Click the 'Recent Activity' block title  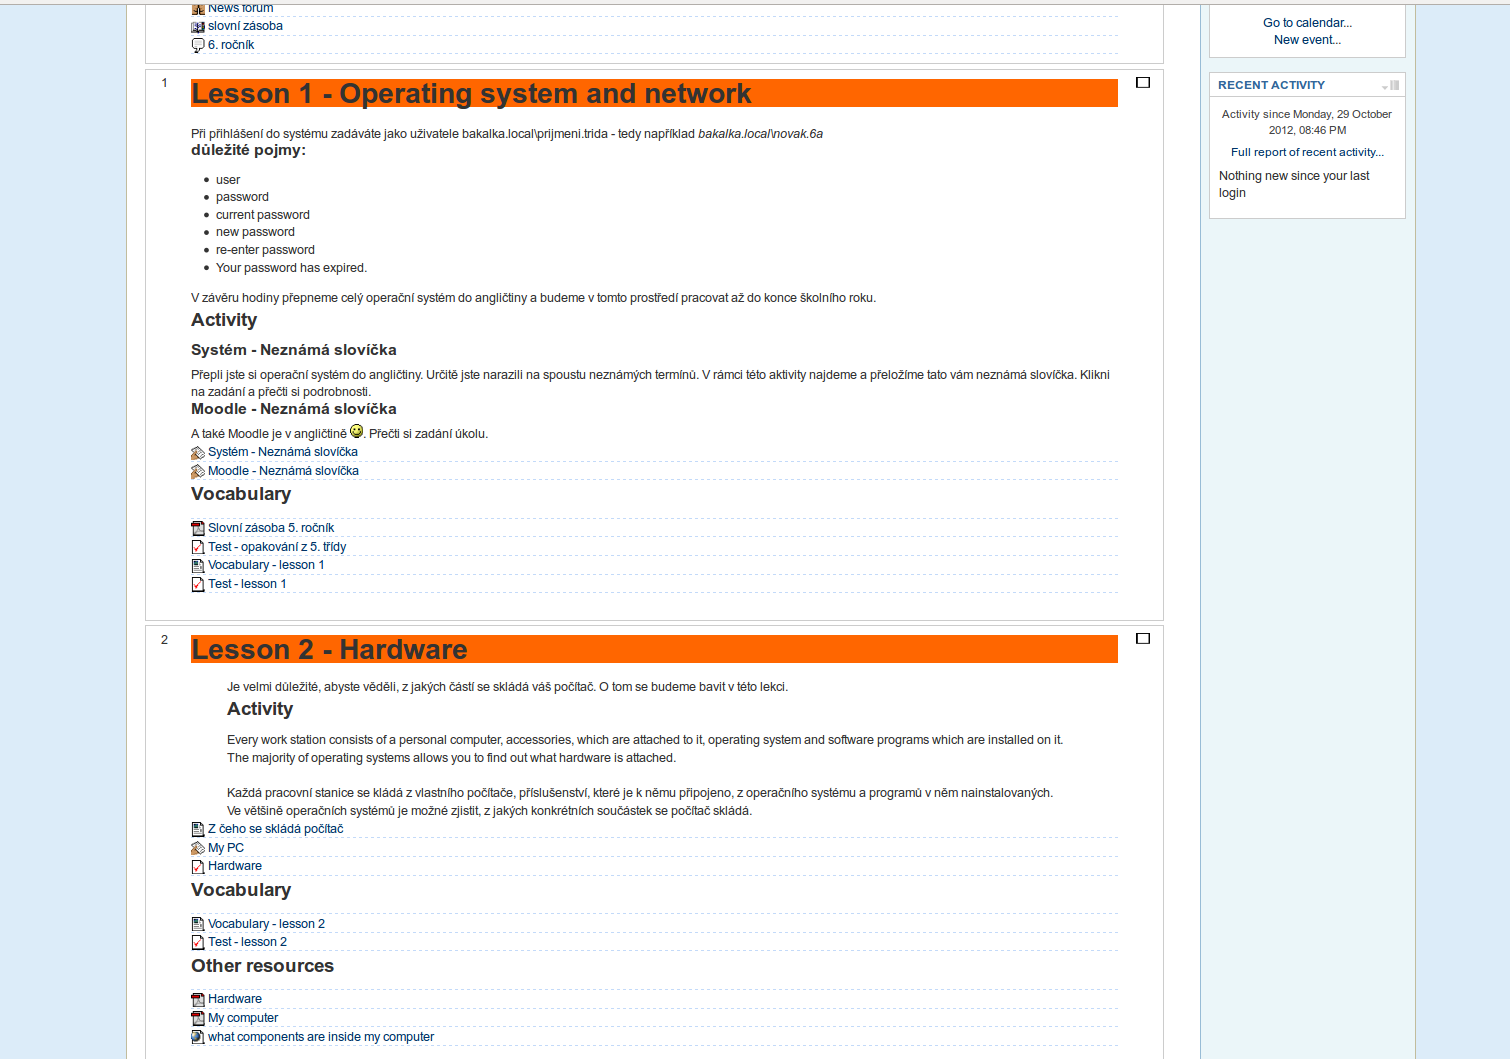click(x=1271, y=86)
